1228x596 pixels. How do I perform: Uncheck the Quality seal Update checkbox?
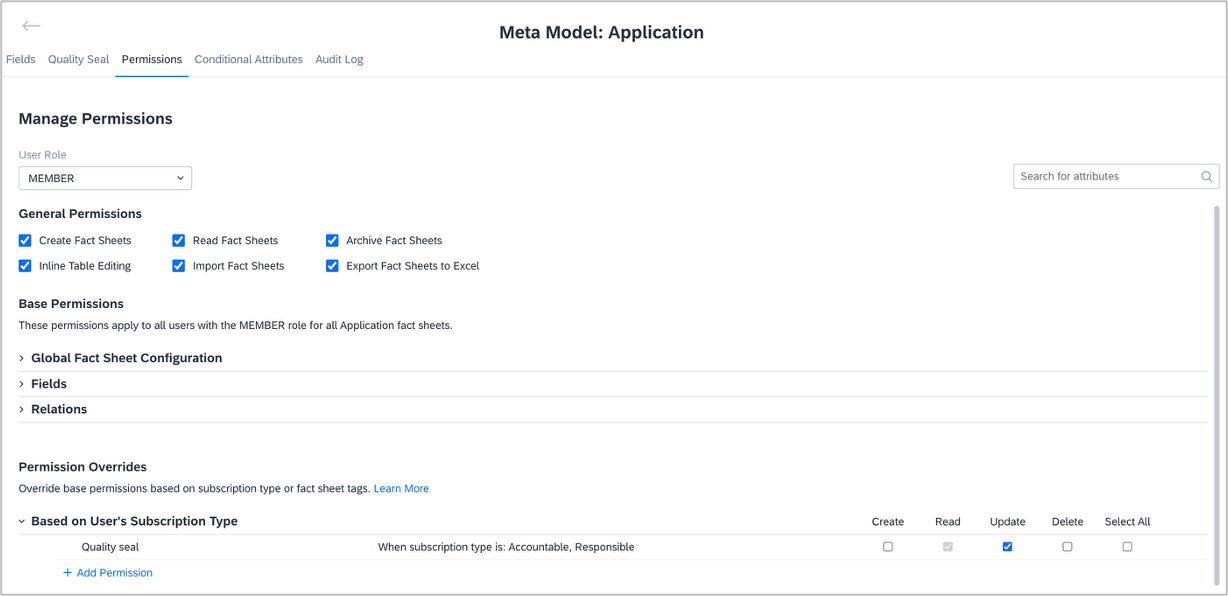click(1007, 547)
